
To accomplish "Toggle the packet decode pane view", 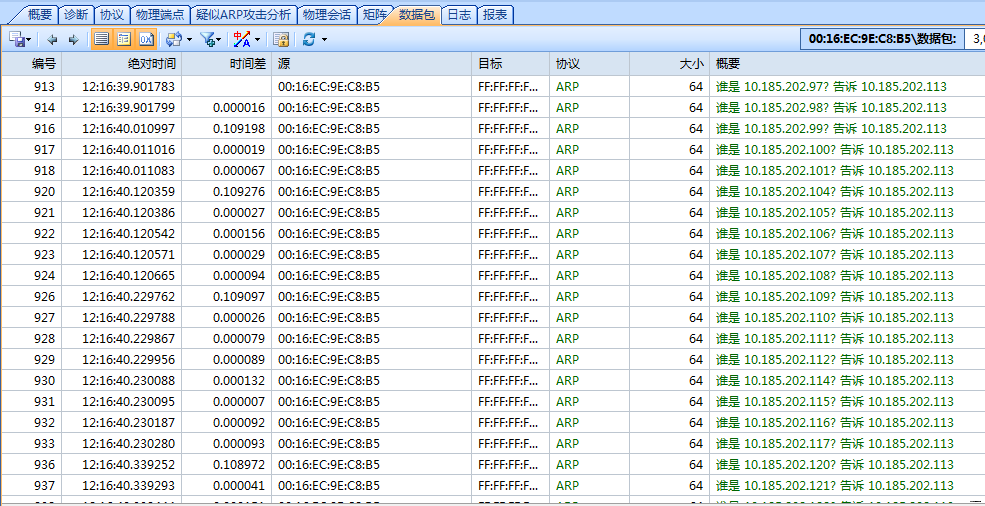I will click(x=124, y=39).
